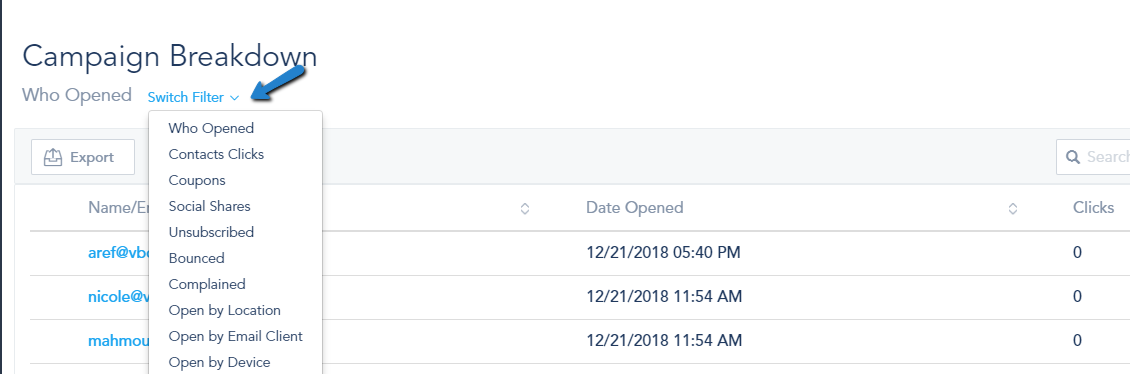
Task: Open the nicole@ contact email link
Action: tap(118, 296)
